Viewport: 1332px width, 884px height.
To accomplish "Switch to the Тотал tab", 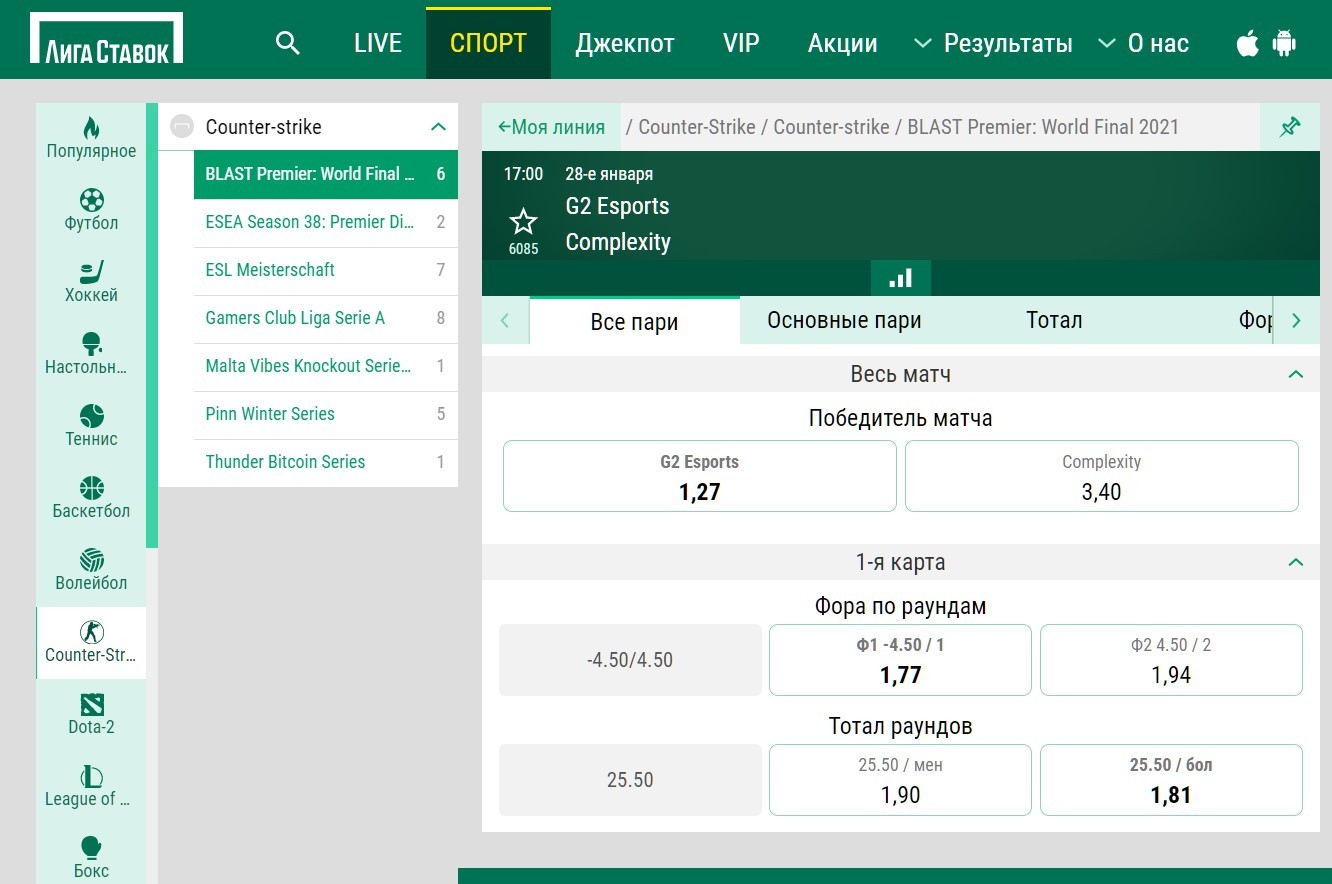I will 1054,320.
